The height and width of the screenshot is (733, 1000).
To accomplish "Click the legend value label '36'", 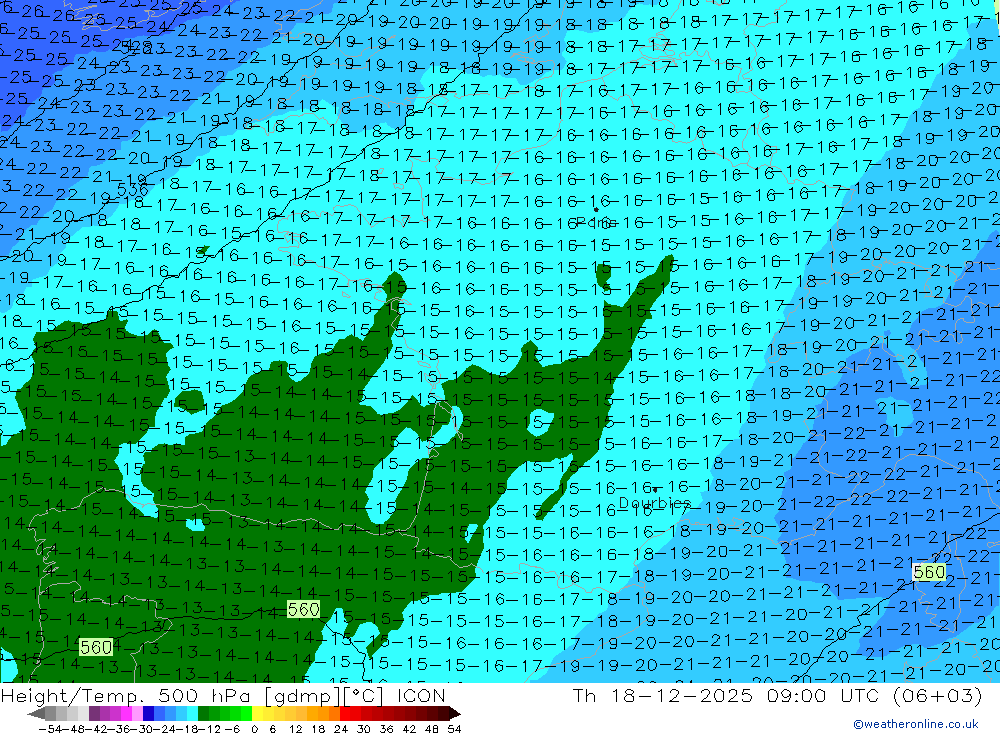I will [386, 729].
